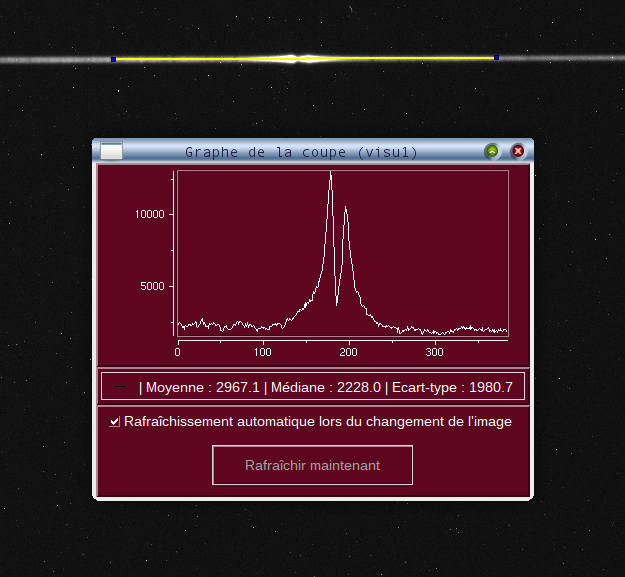
Task: Click the left blue handle of the cut line
Action: point(114,60)
